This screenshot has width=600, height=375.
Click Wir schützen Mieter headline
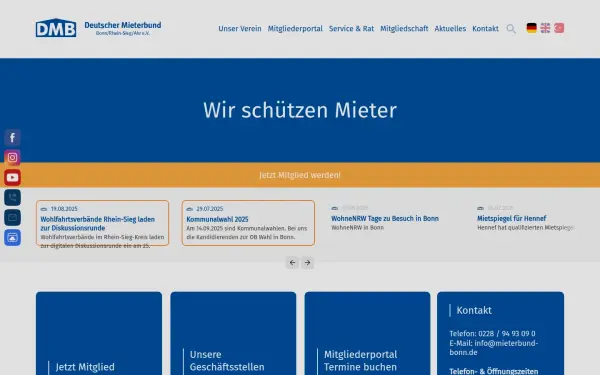coord(300,110)
